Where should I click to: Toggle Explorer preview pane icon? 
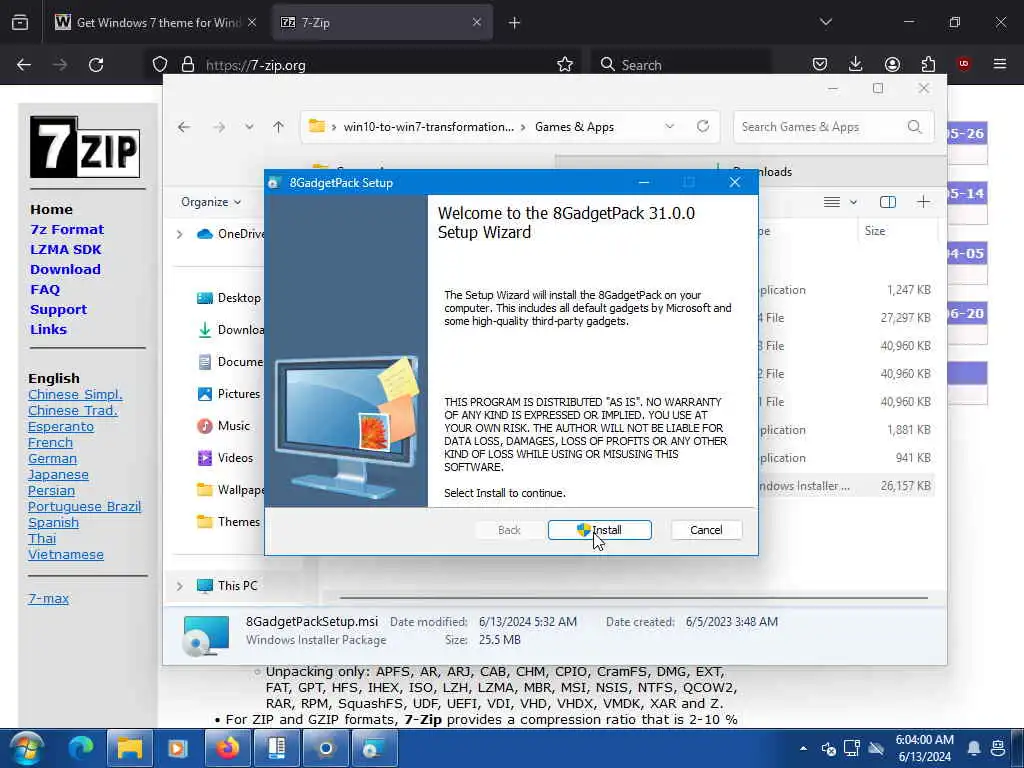click(x=888, y=202)
